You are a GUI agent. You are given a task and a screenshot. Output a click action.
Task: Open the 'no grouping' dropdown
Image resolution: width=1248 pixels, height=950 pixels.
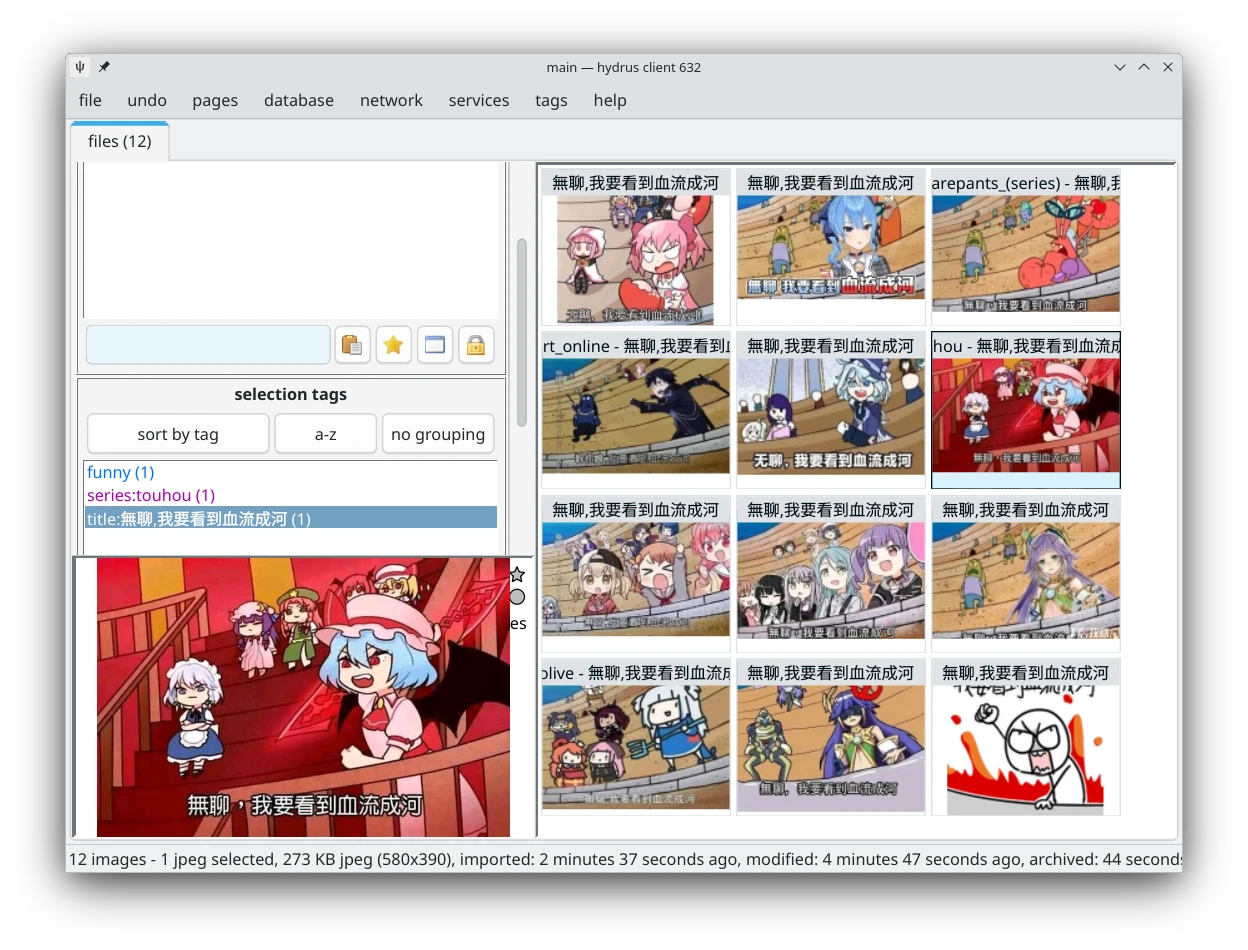[x=437, y=433]
